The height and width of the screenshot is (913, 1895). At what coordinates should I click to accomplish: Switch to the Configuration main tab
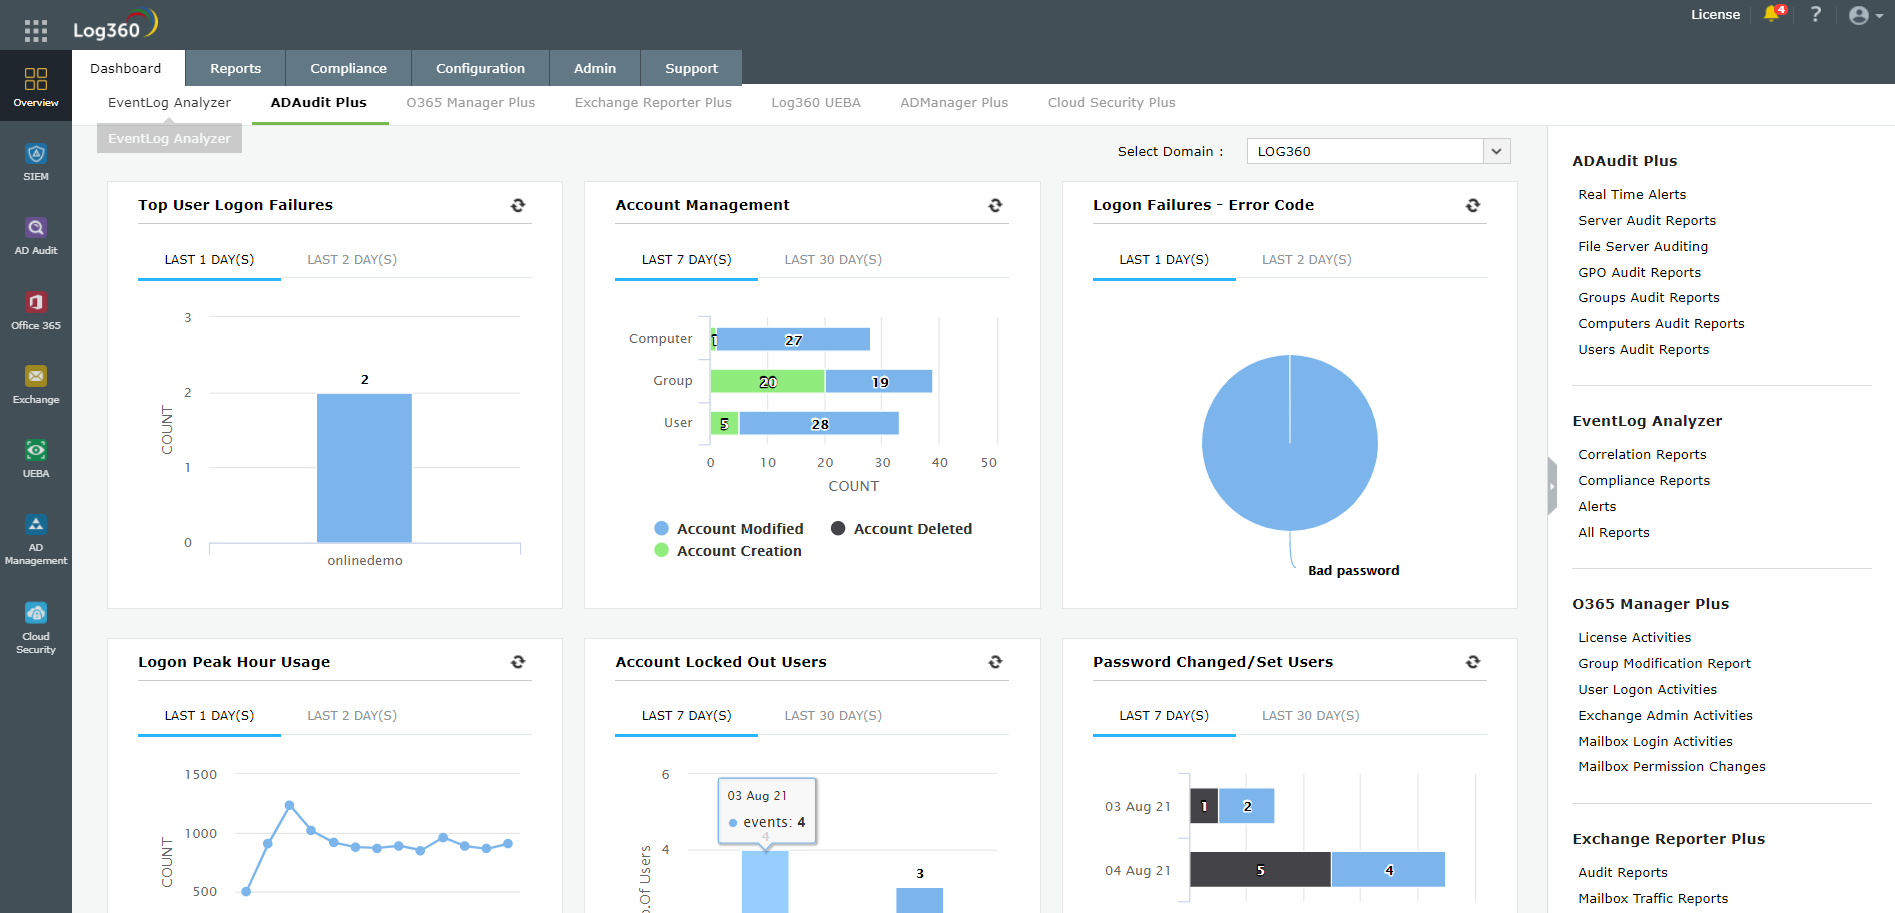(x=480, y=68)
